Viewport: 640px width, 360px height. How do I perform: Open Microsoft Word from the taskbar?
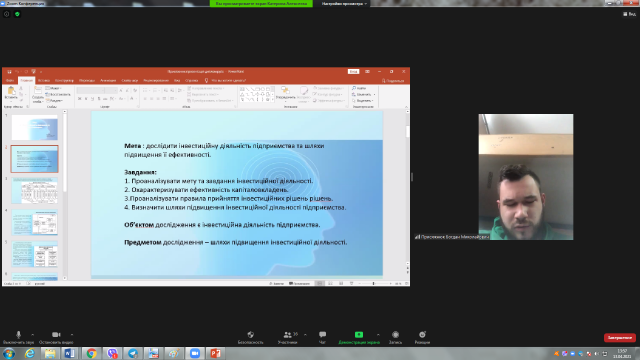point(70,353)
